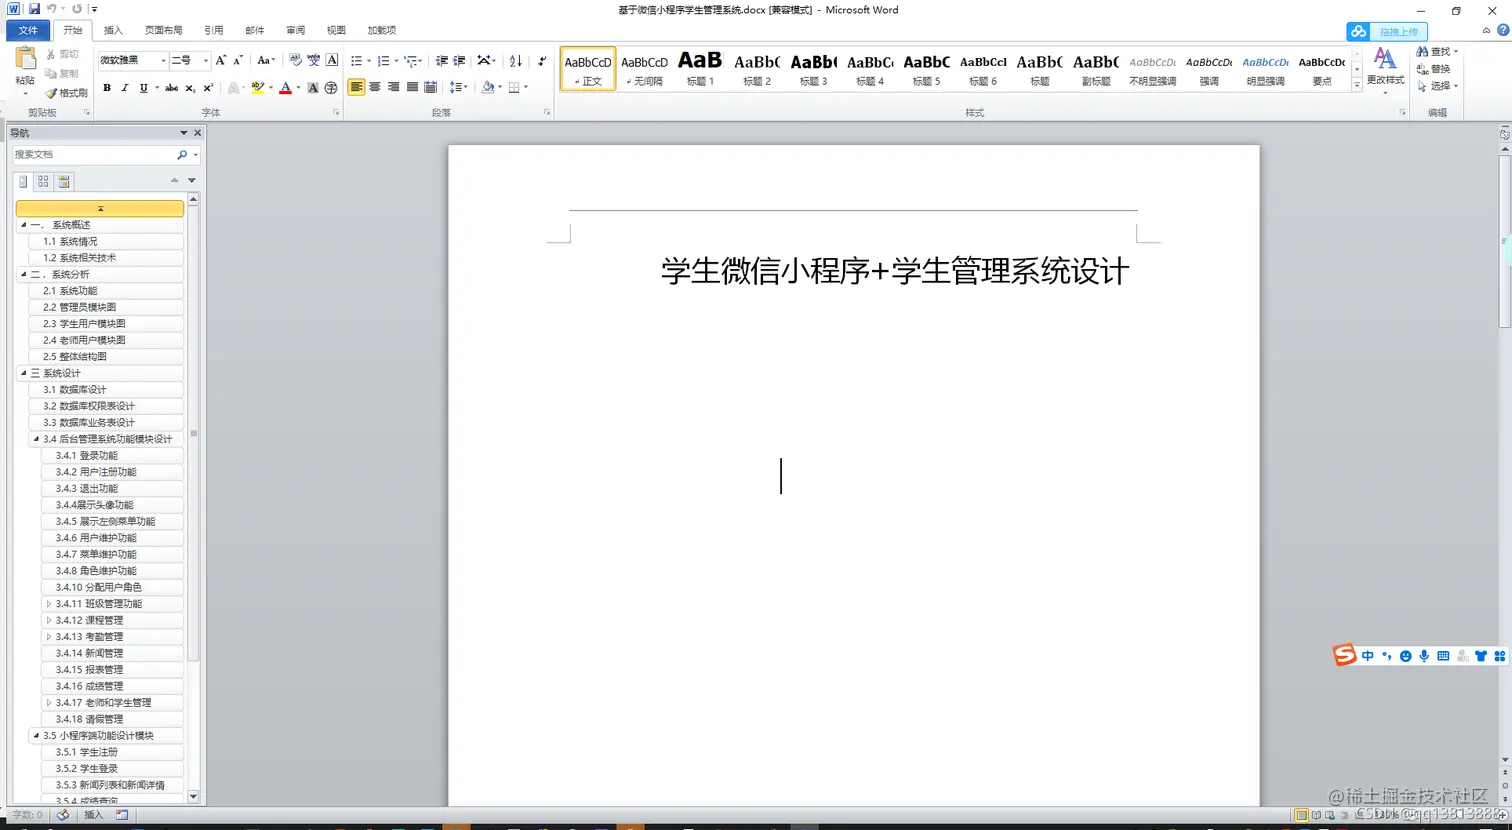The image size is (1512, 830).
Task: Click the 更改样式 button
Action: point(1385,68)
